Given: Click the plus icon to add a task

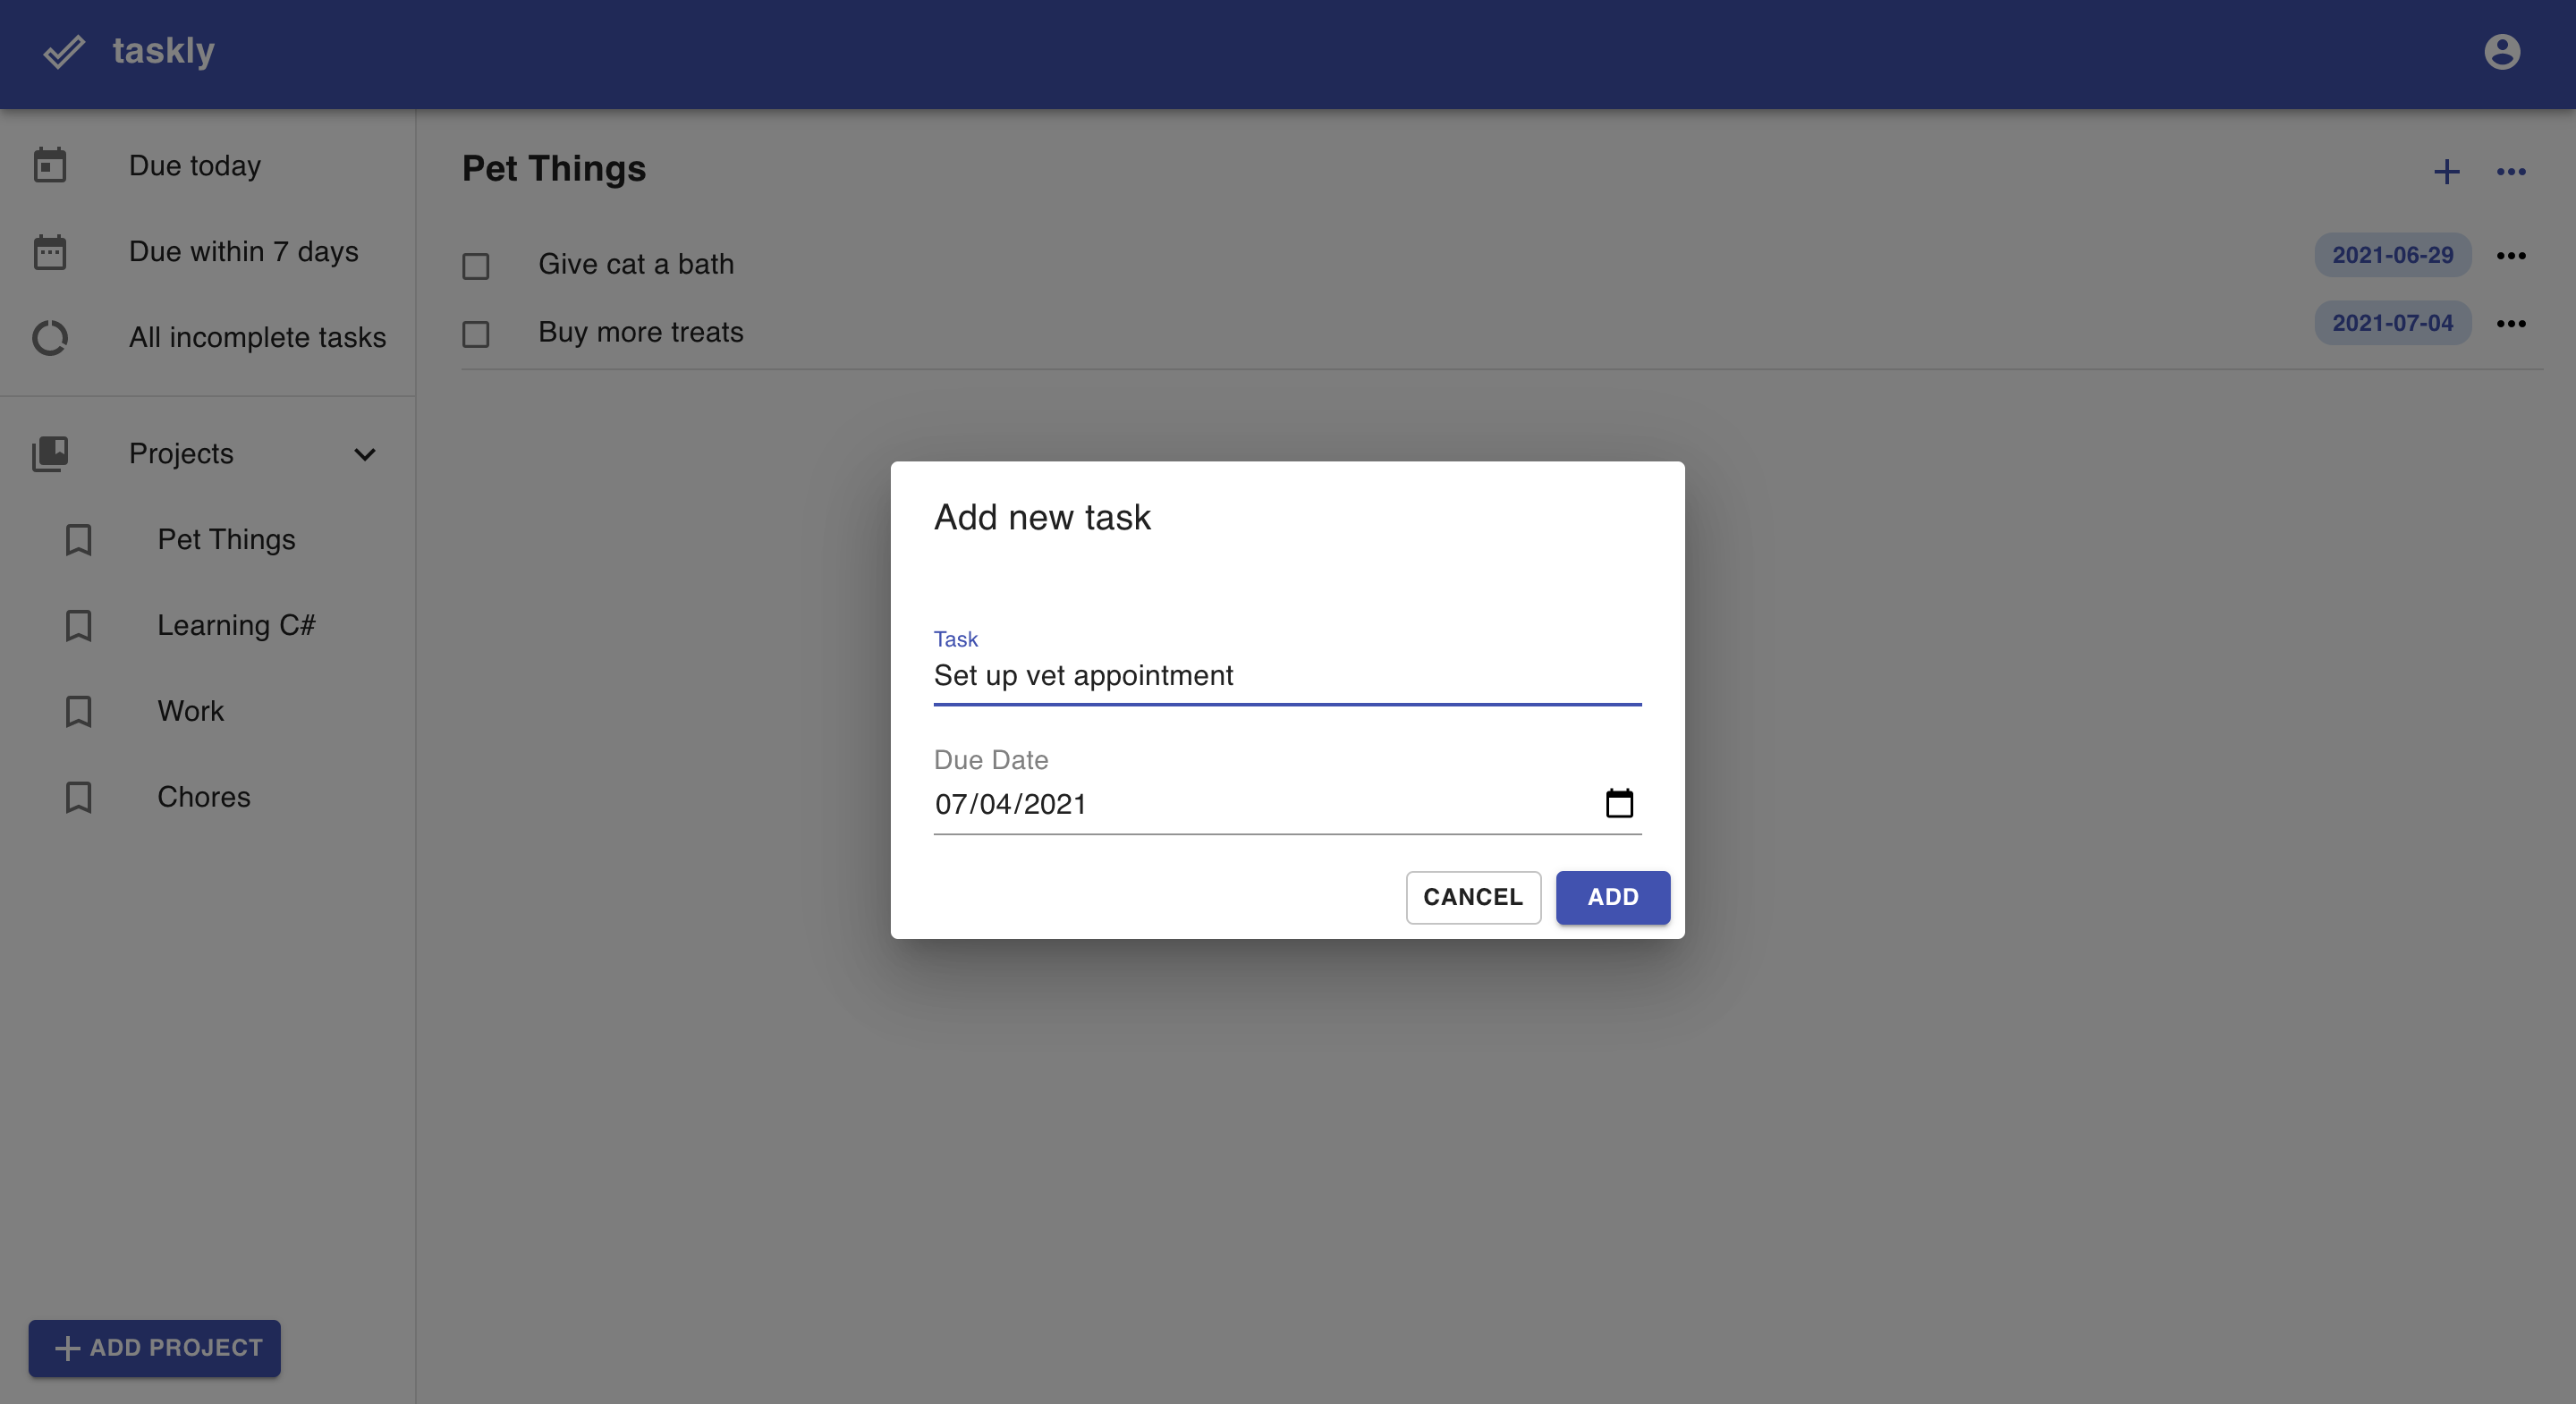Looking at the screenshot, I should [2447, 171].
